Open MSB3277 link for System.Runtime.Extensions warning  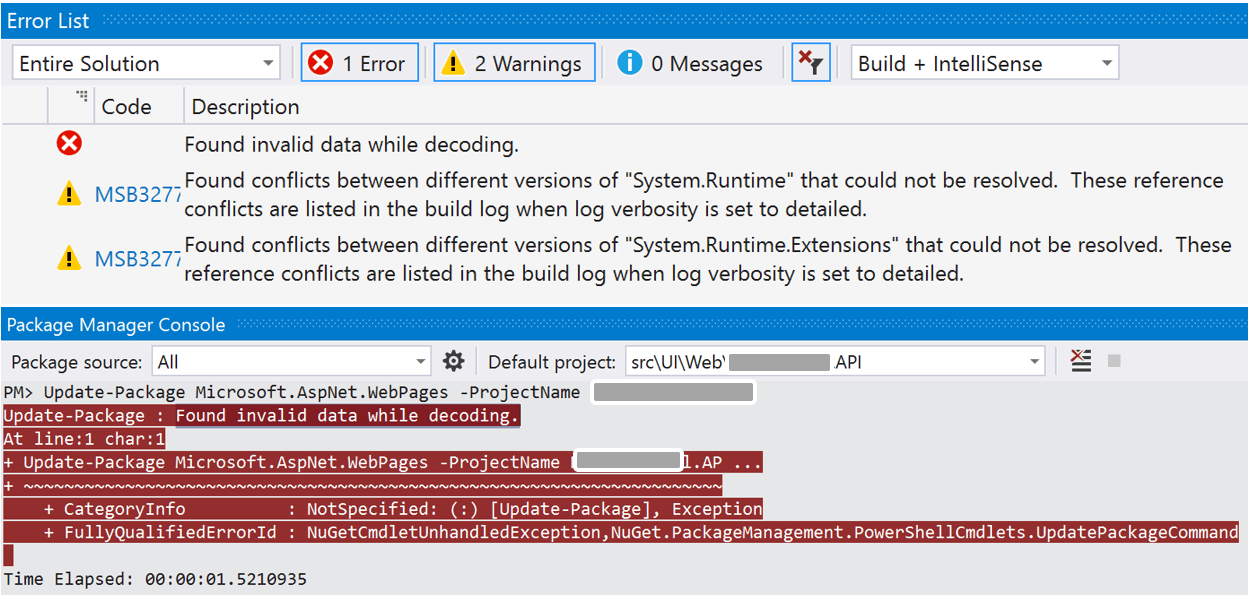point(137,259)
